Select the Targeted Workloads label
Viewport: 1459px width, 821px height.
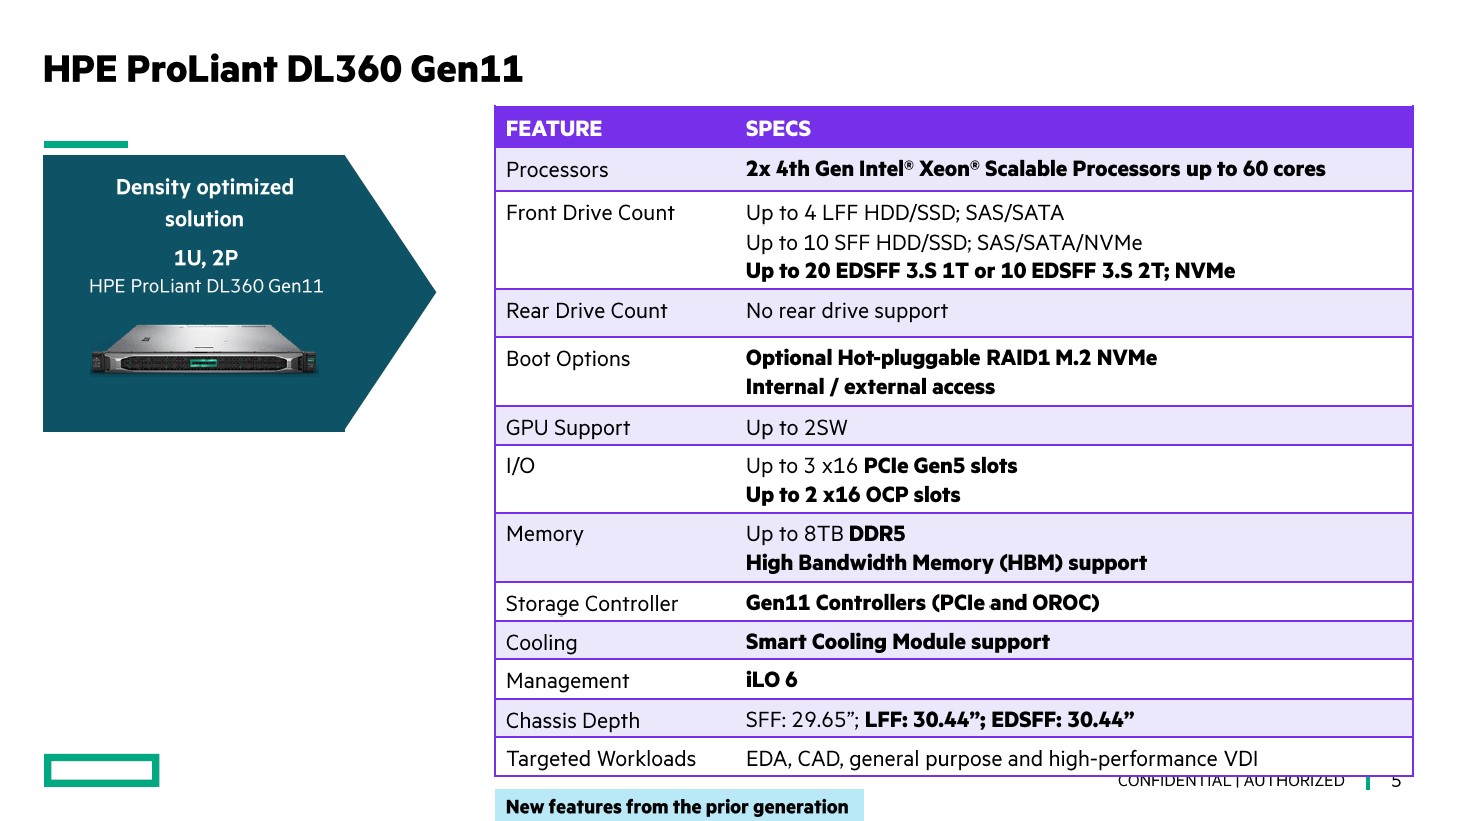tap(601, 759)
